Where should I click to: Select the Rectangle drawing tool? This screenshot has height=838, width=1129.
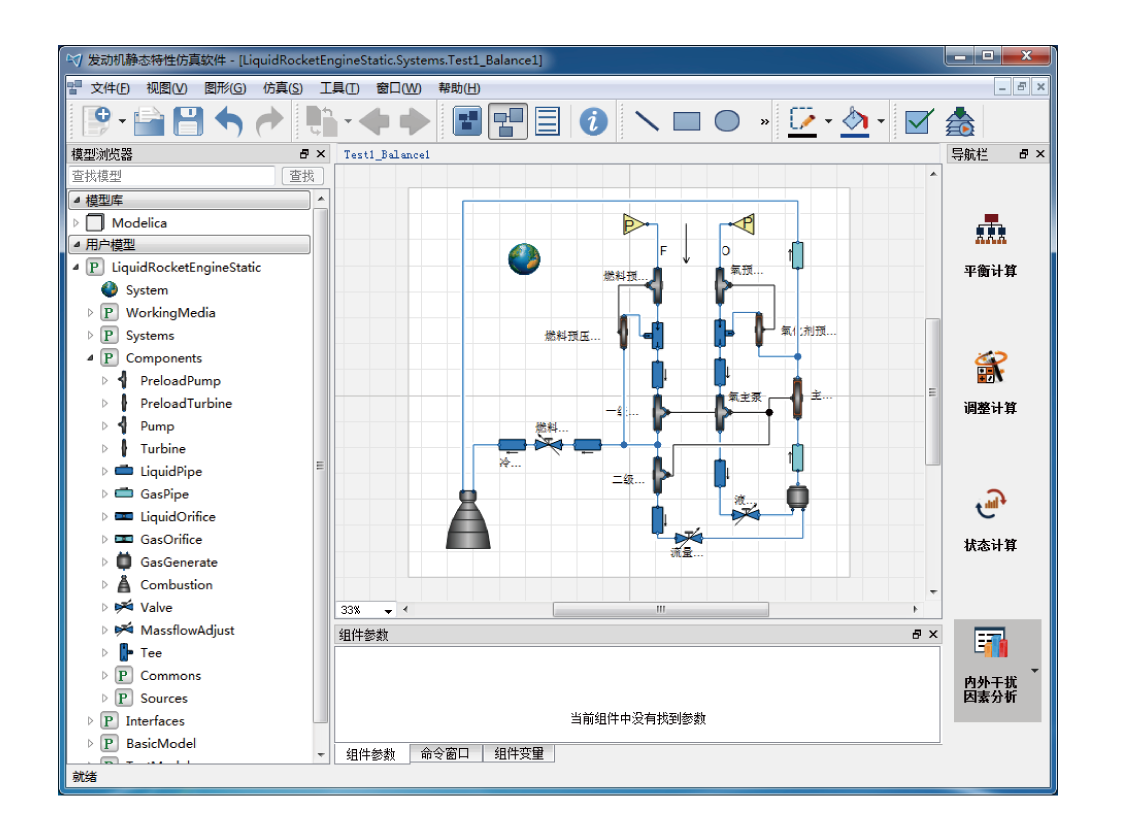(x=687, y=122)
